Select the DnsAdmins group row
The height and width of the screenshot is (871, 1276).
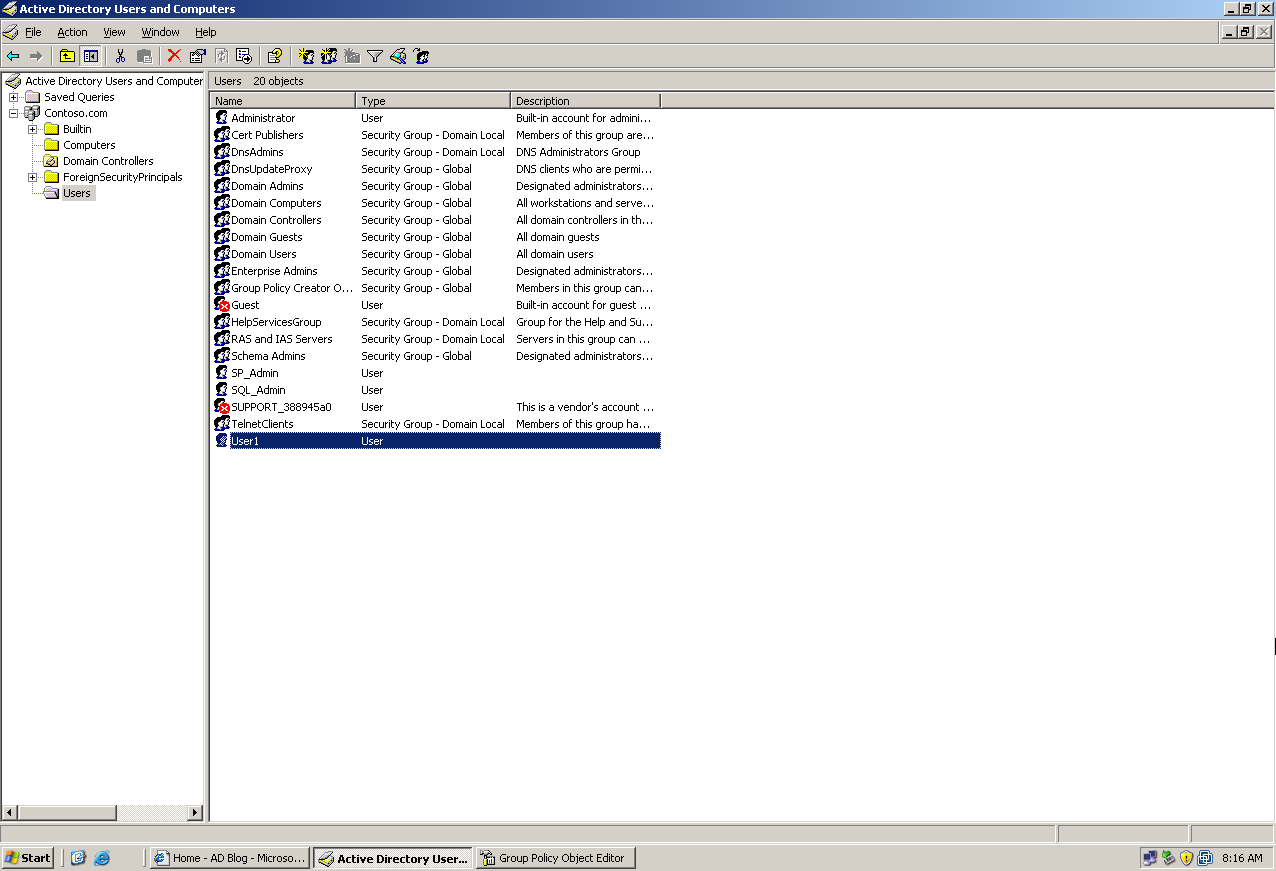tap(436, 152)
